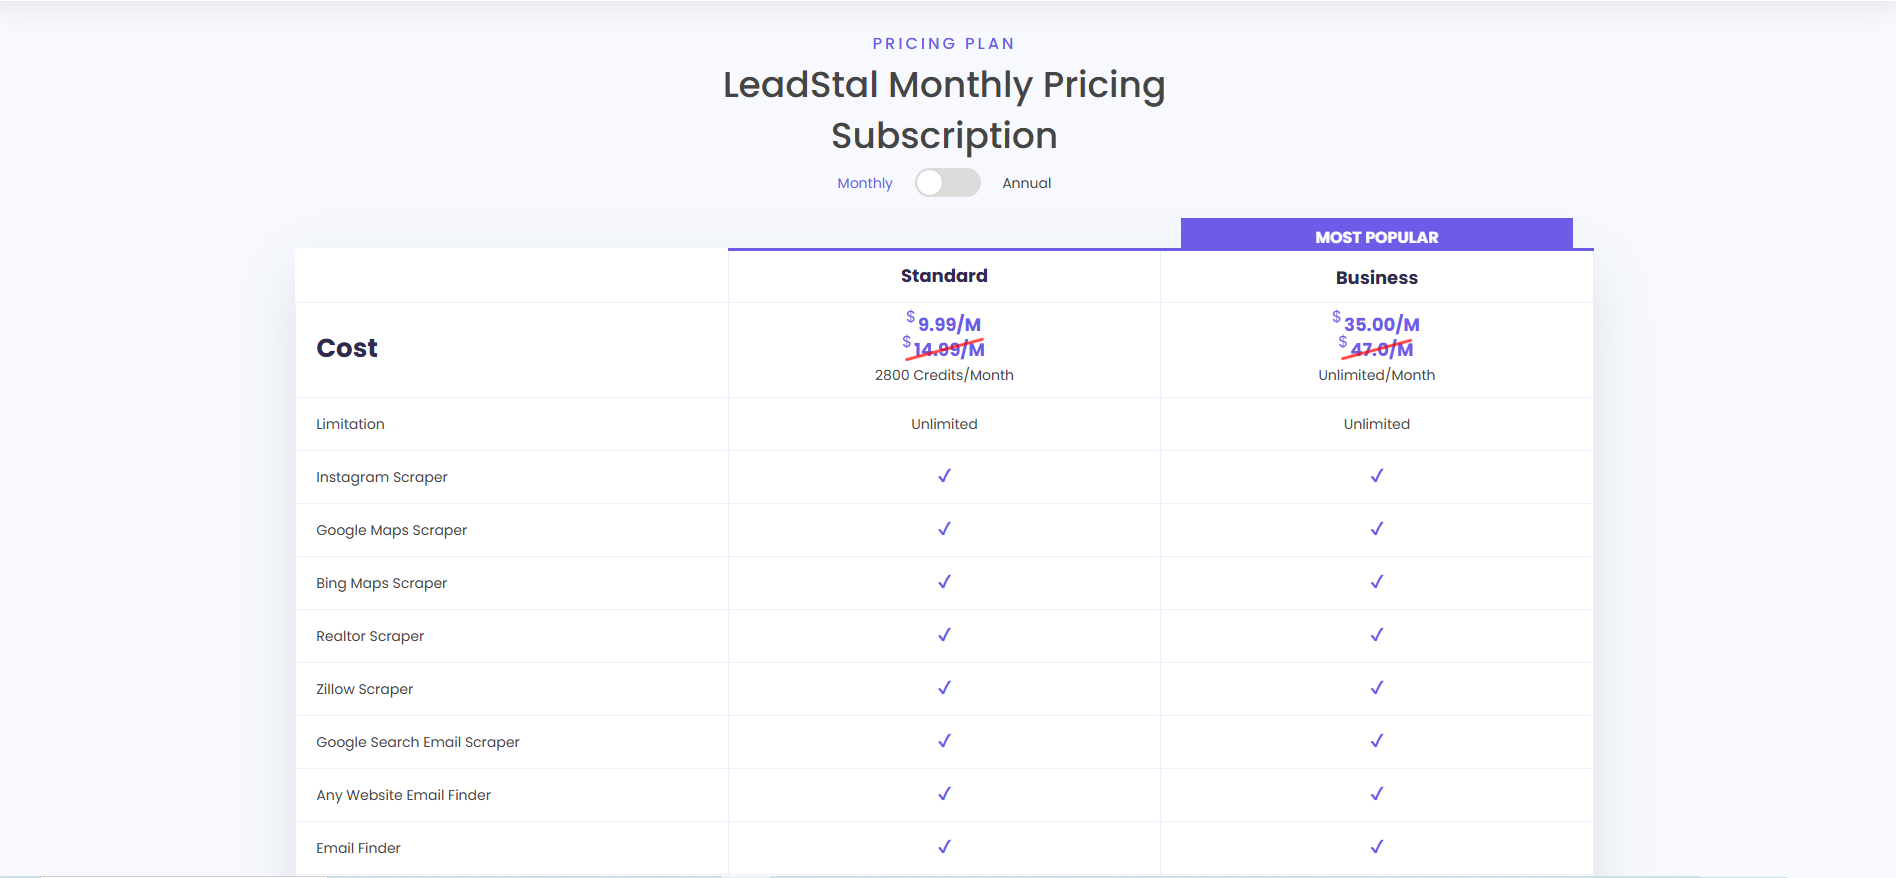Select the Monthly billing label
Image resolution: width=1896 pixels, height=878 pixels.
click(865, 183)
